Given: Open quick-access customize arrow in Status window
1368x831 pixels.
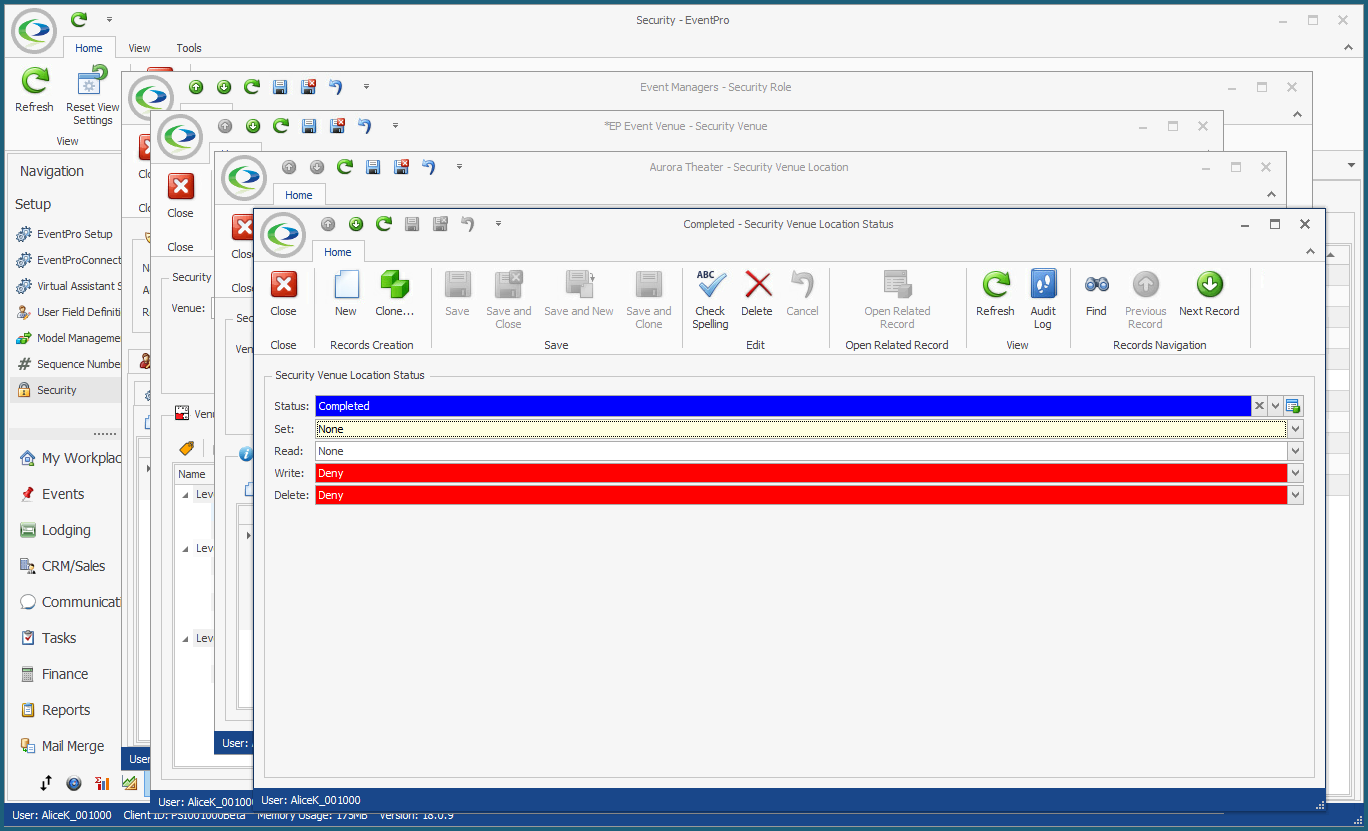Looking at the screenshot, I should click(x=498, y=224).
